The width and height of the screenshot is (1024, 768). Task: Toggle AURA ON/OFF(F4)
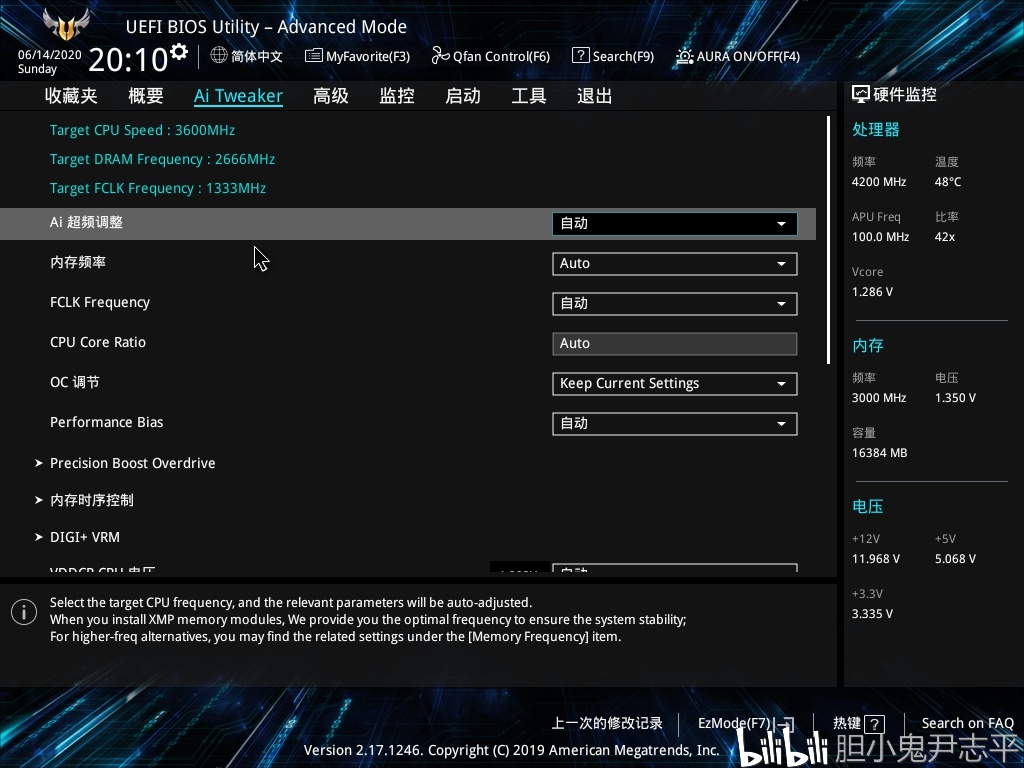pyautogui.click(x=738, y=56)
